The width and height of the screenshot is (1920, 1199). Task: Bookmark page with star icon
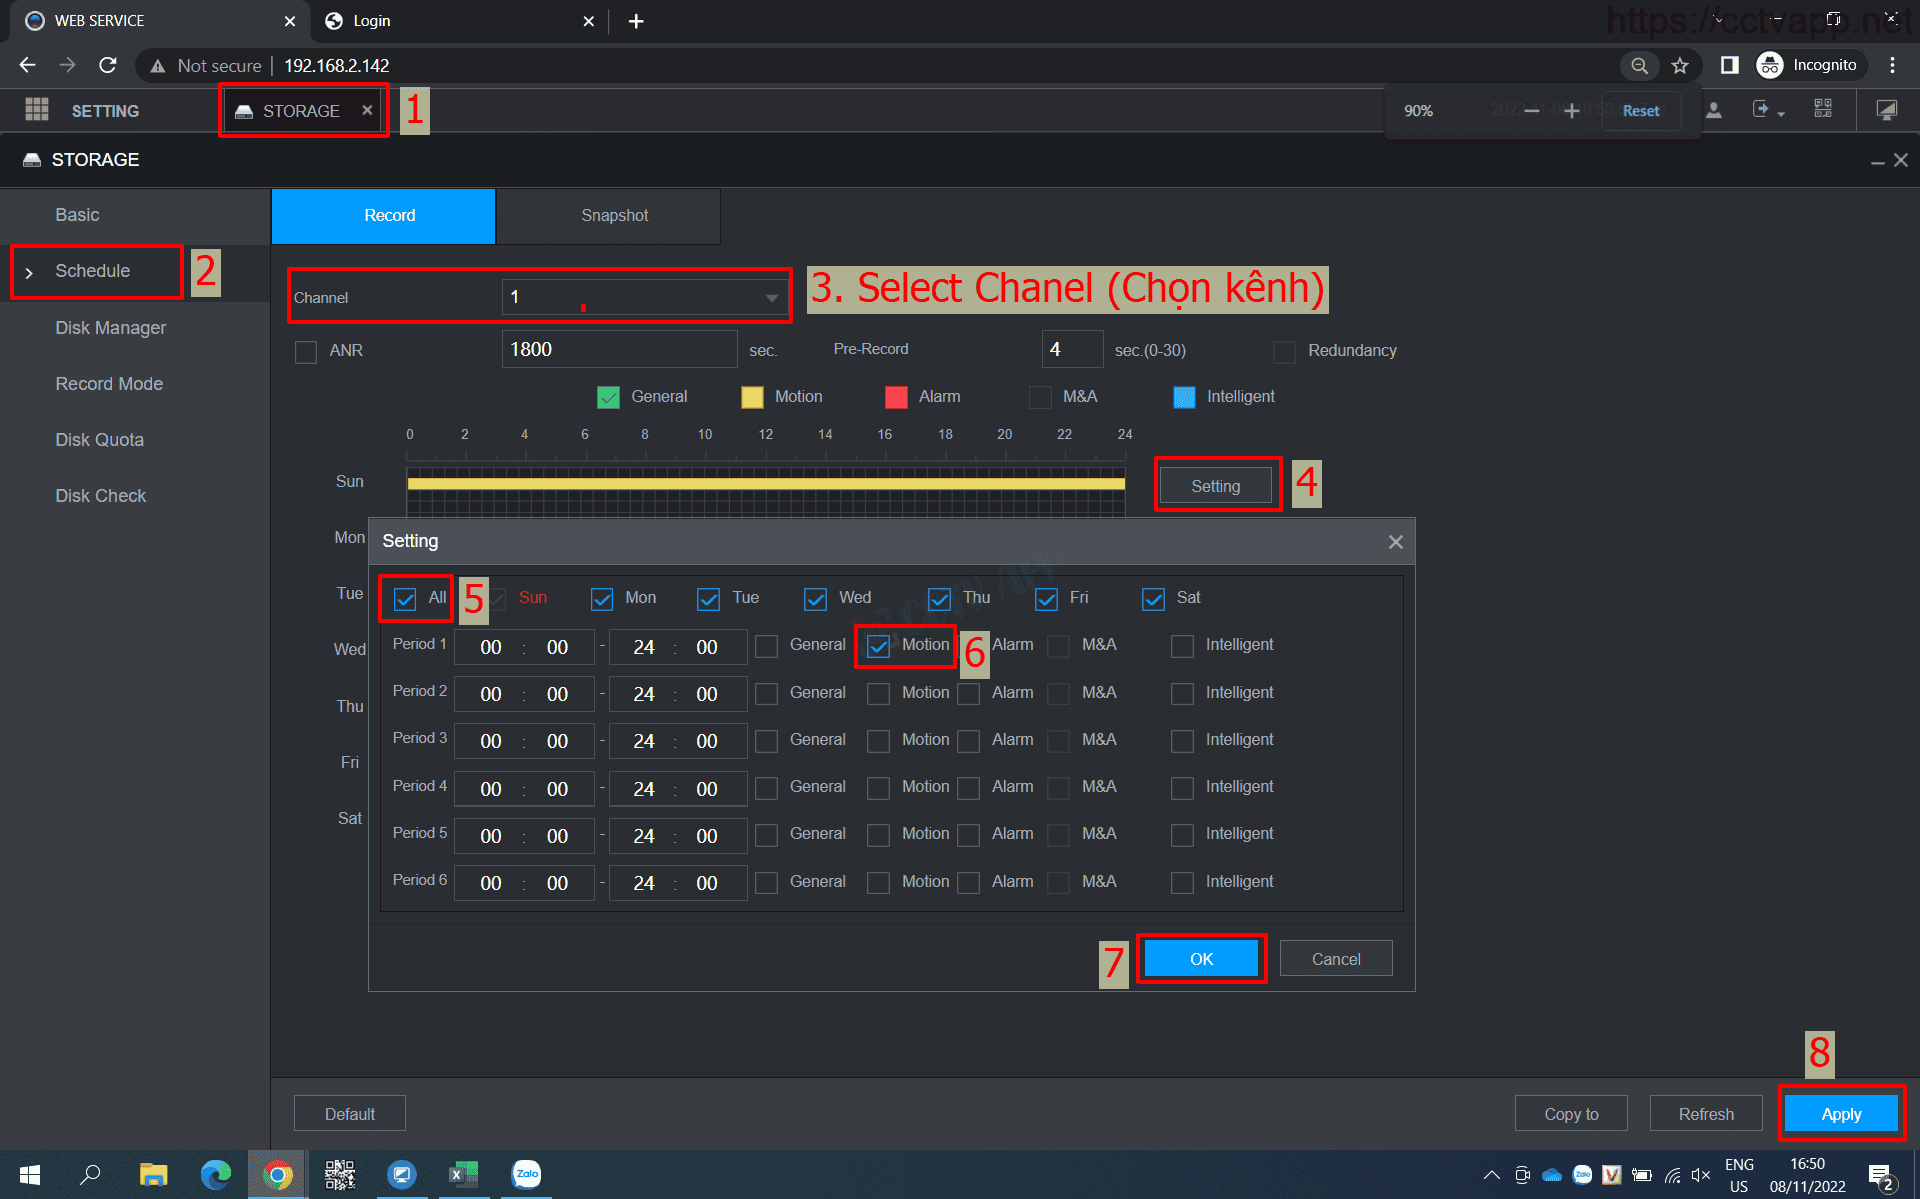(1680, 66)
